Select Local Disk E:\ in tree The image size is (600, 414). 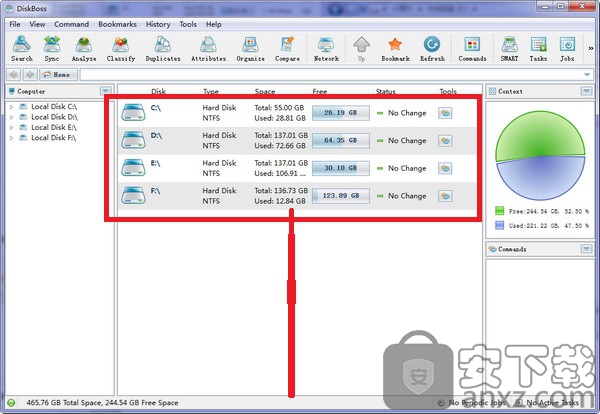tap(54, 127)
